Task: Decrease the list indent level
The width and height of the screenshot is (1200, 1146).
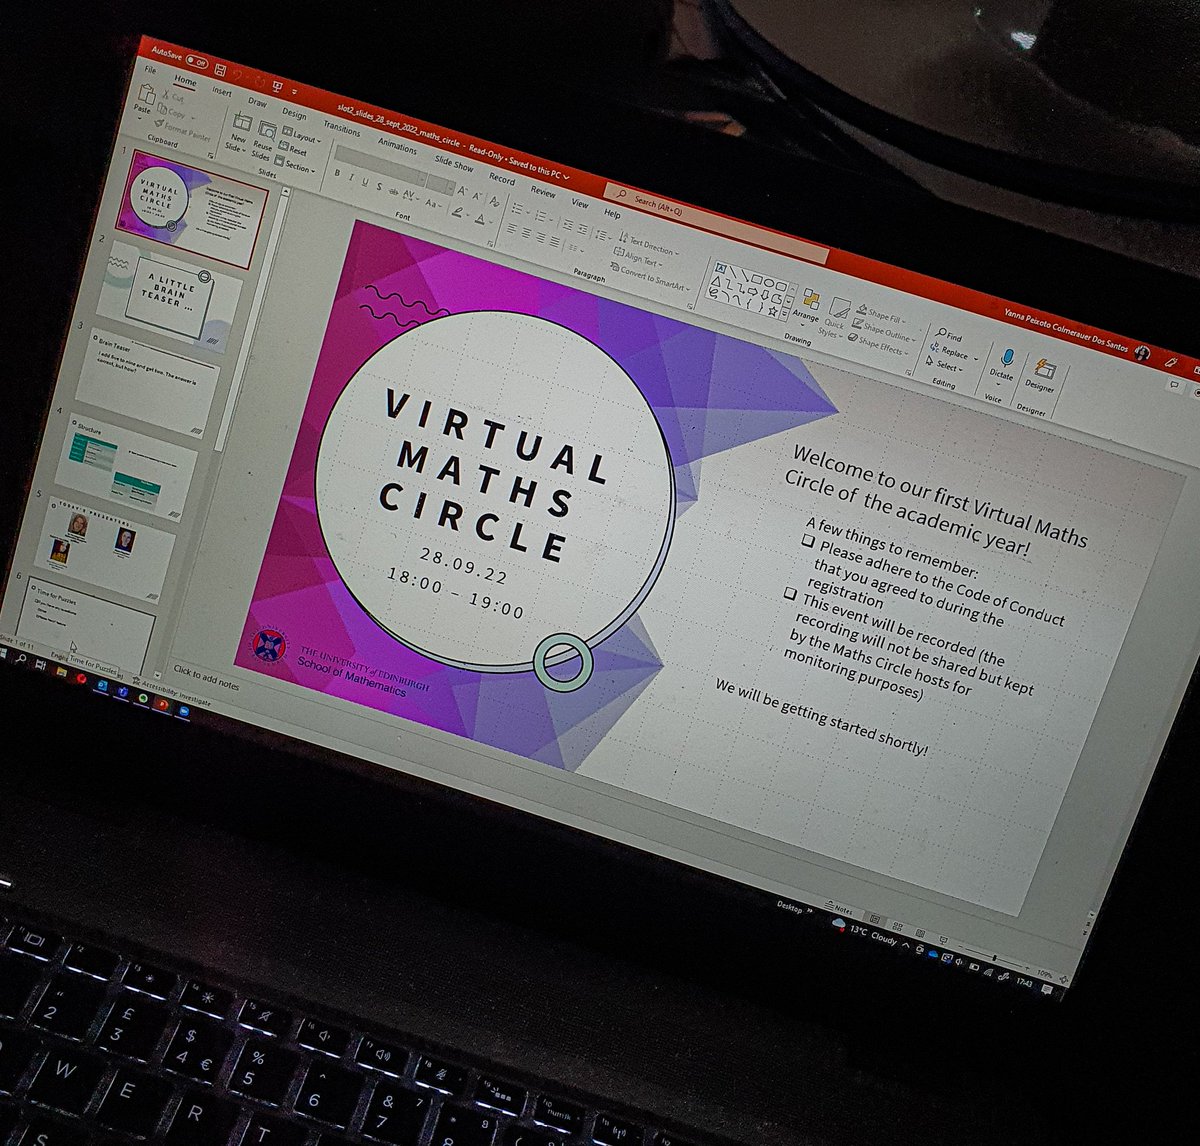Action: 567,225
